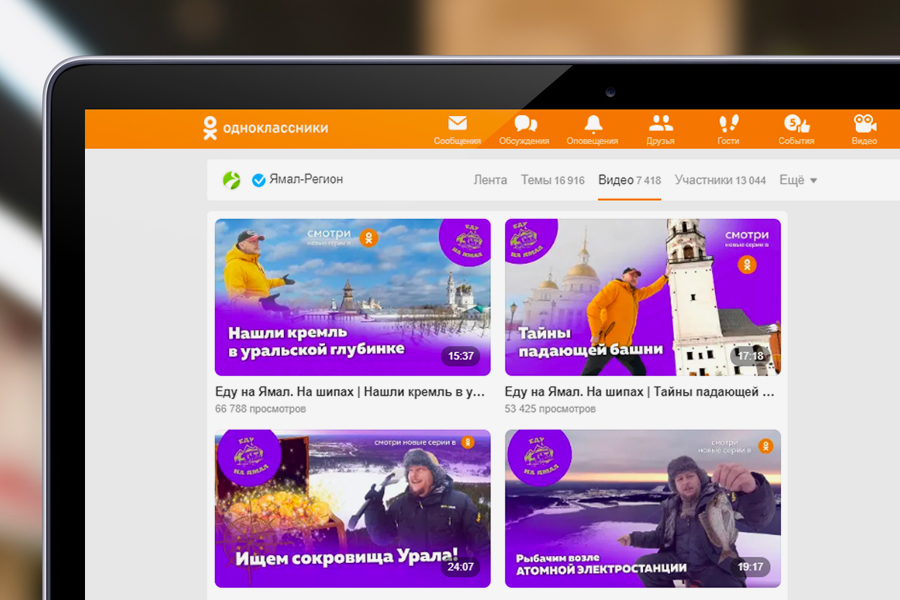Viewport: 900px width, 600px height.
Task: Play video 'Рыбачим возле атомной электростанции'
Action: [x=643, y=509]
